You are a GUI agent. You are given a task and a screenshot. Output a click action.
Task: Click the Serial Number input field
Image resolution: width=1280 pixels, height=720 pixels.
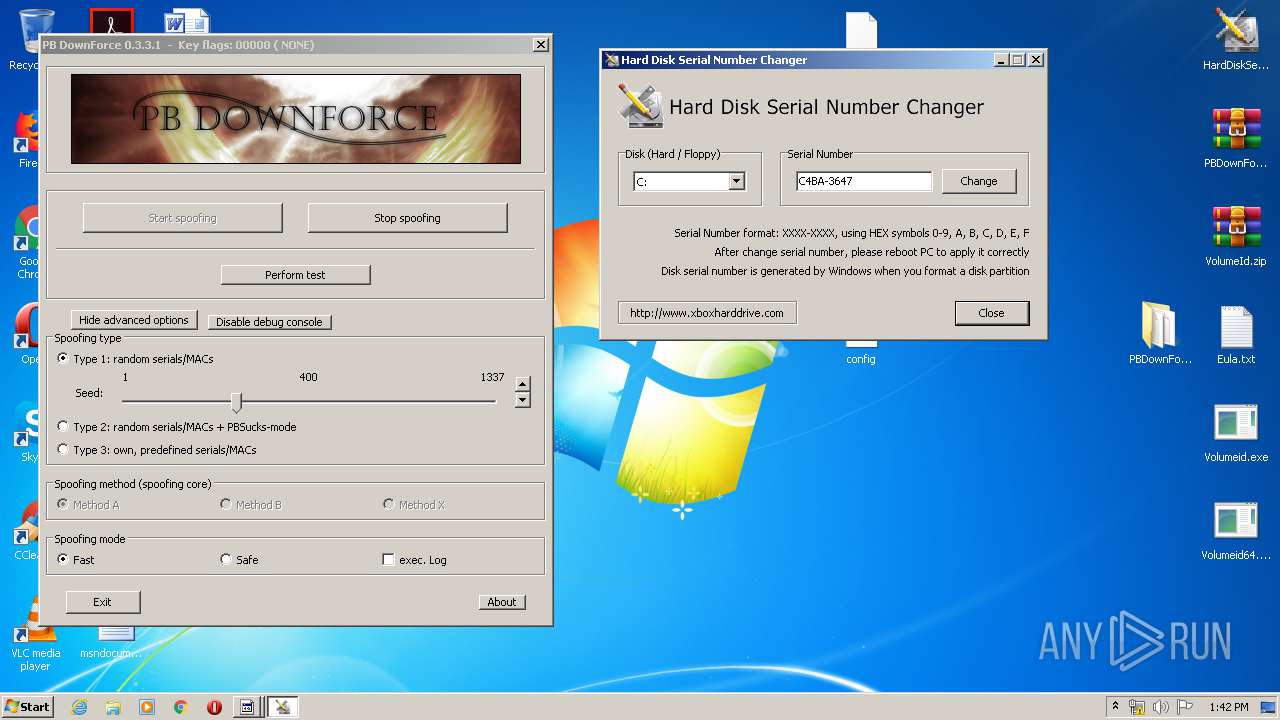click(x=864, y=182)
